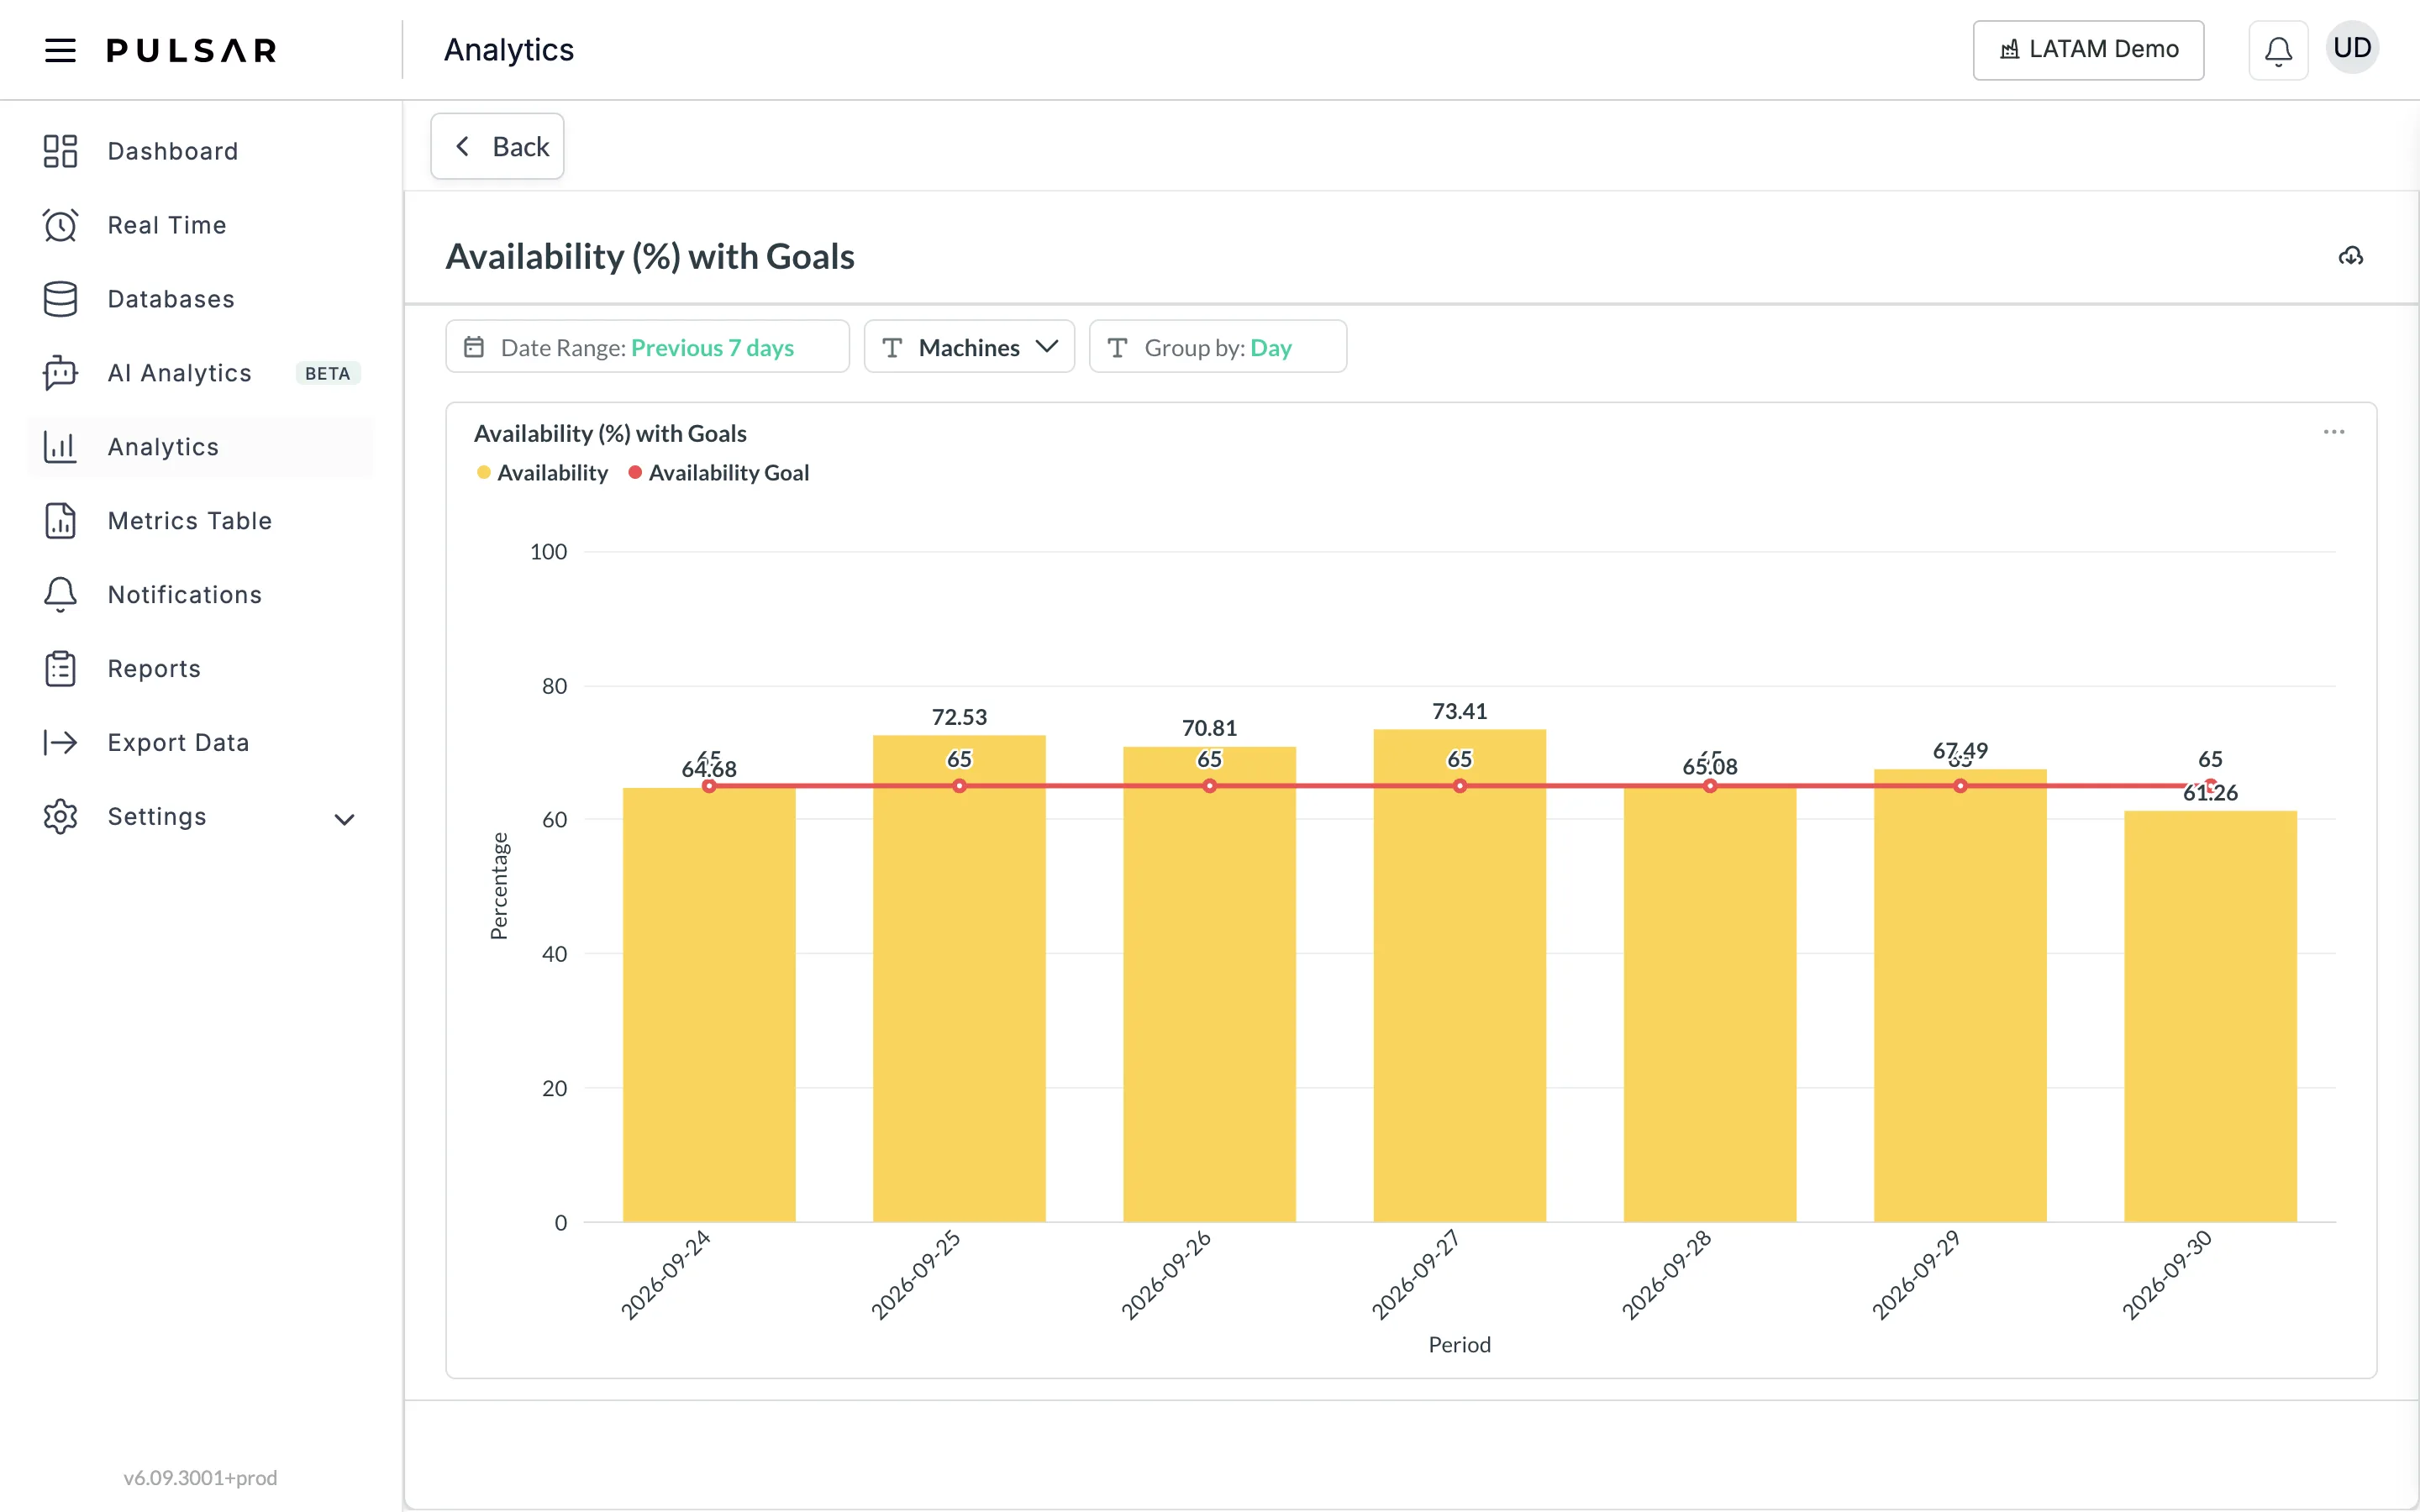The width and height of the screenshot is (2420, 1512).
Task: Open the Date Range Previous 7 days selector
Action: tap(647, 346)
